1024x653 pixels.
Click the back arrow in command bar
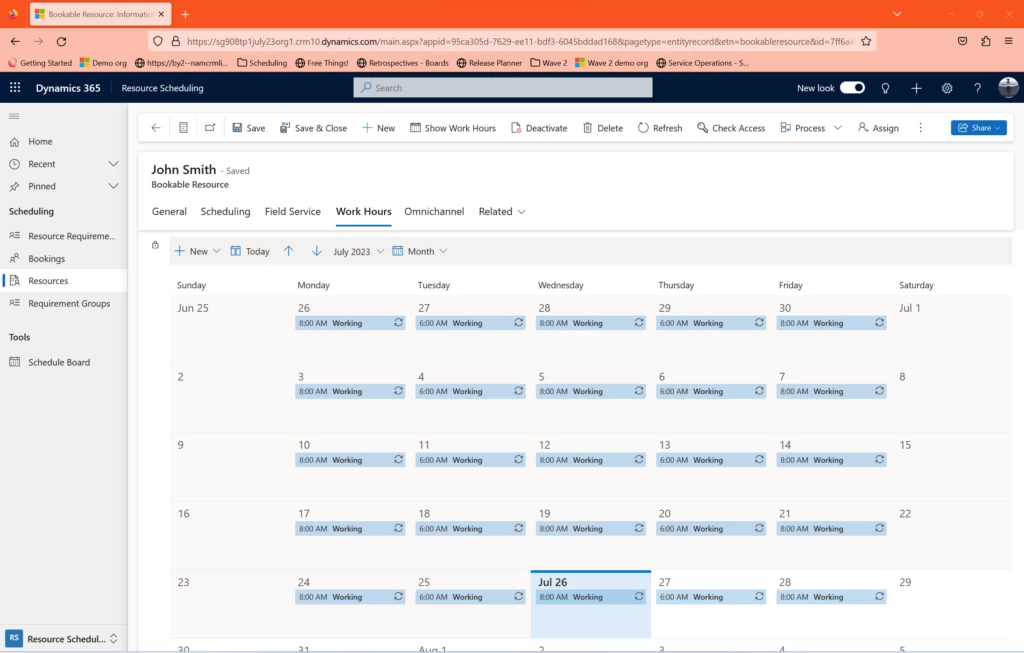pos(156,128)
